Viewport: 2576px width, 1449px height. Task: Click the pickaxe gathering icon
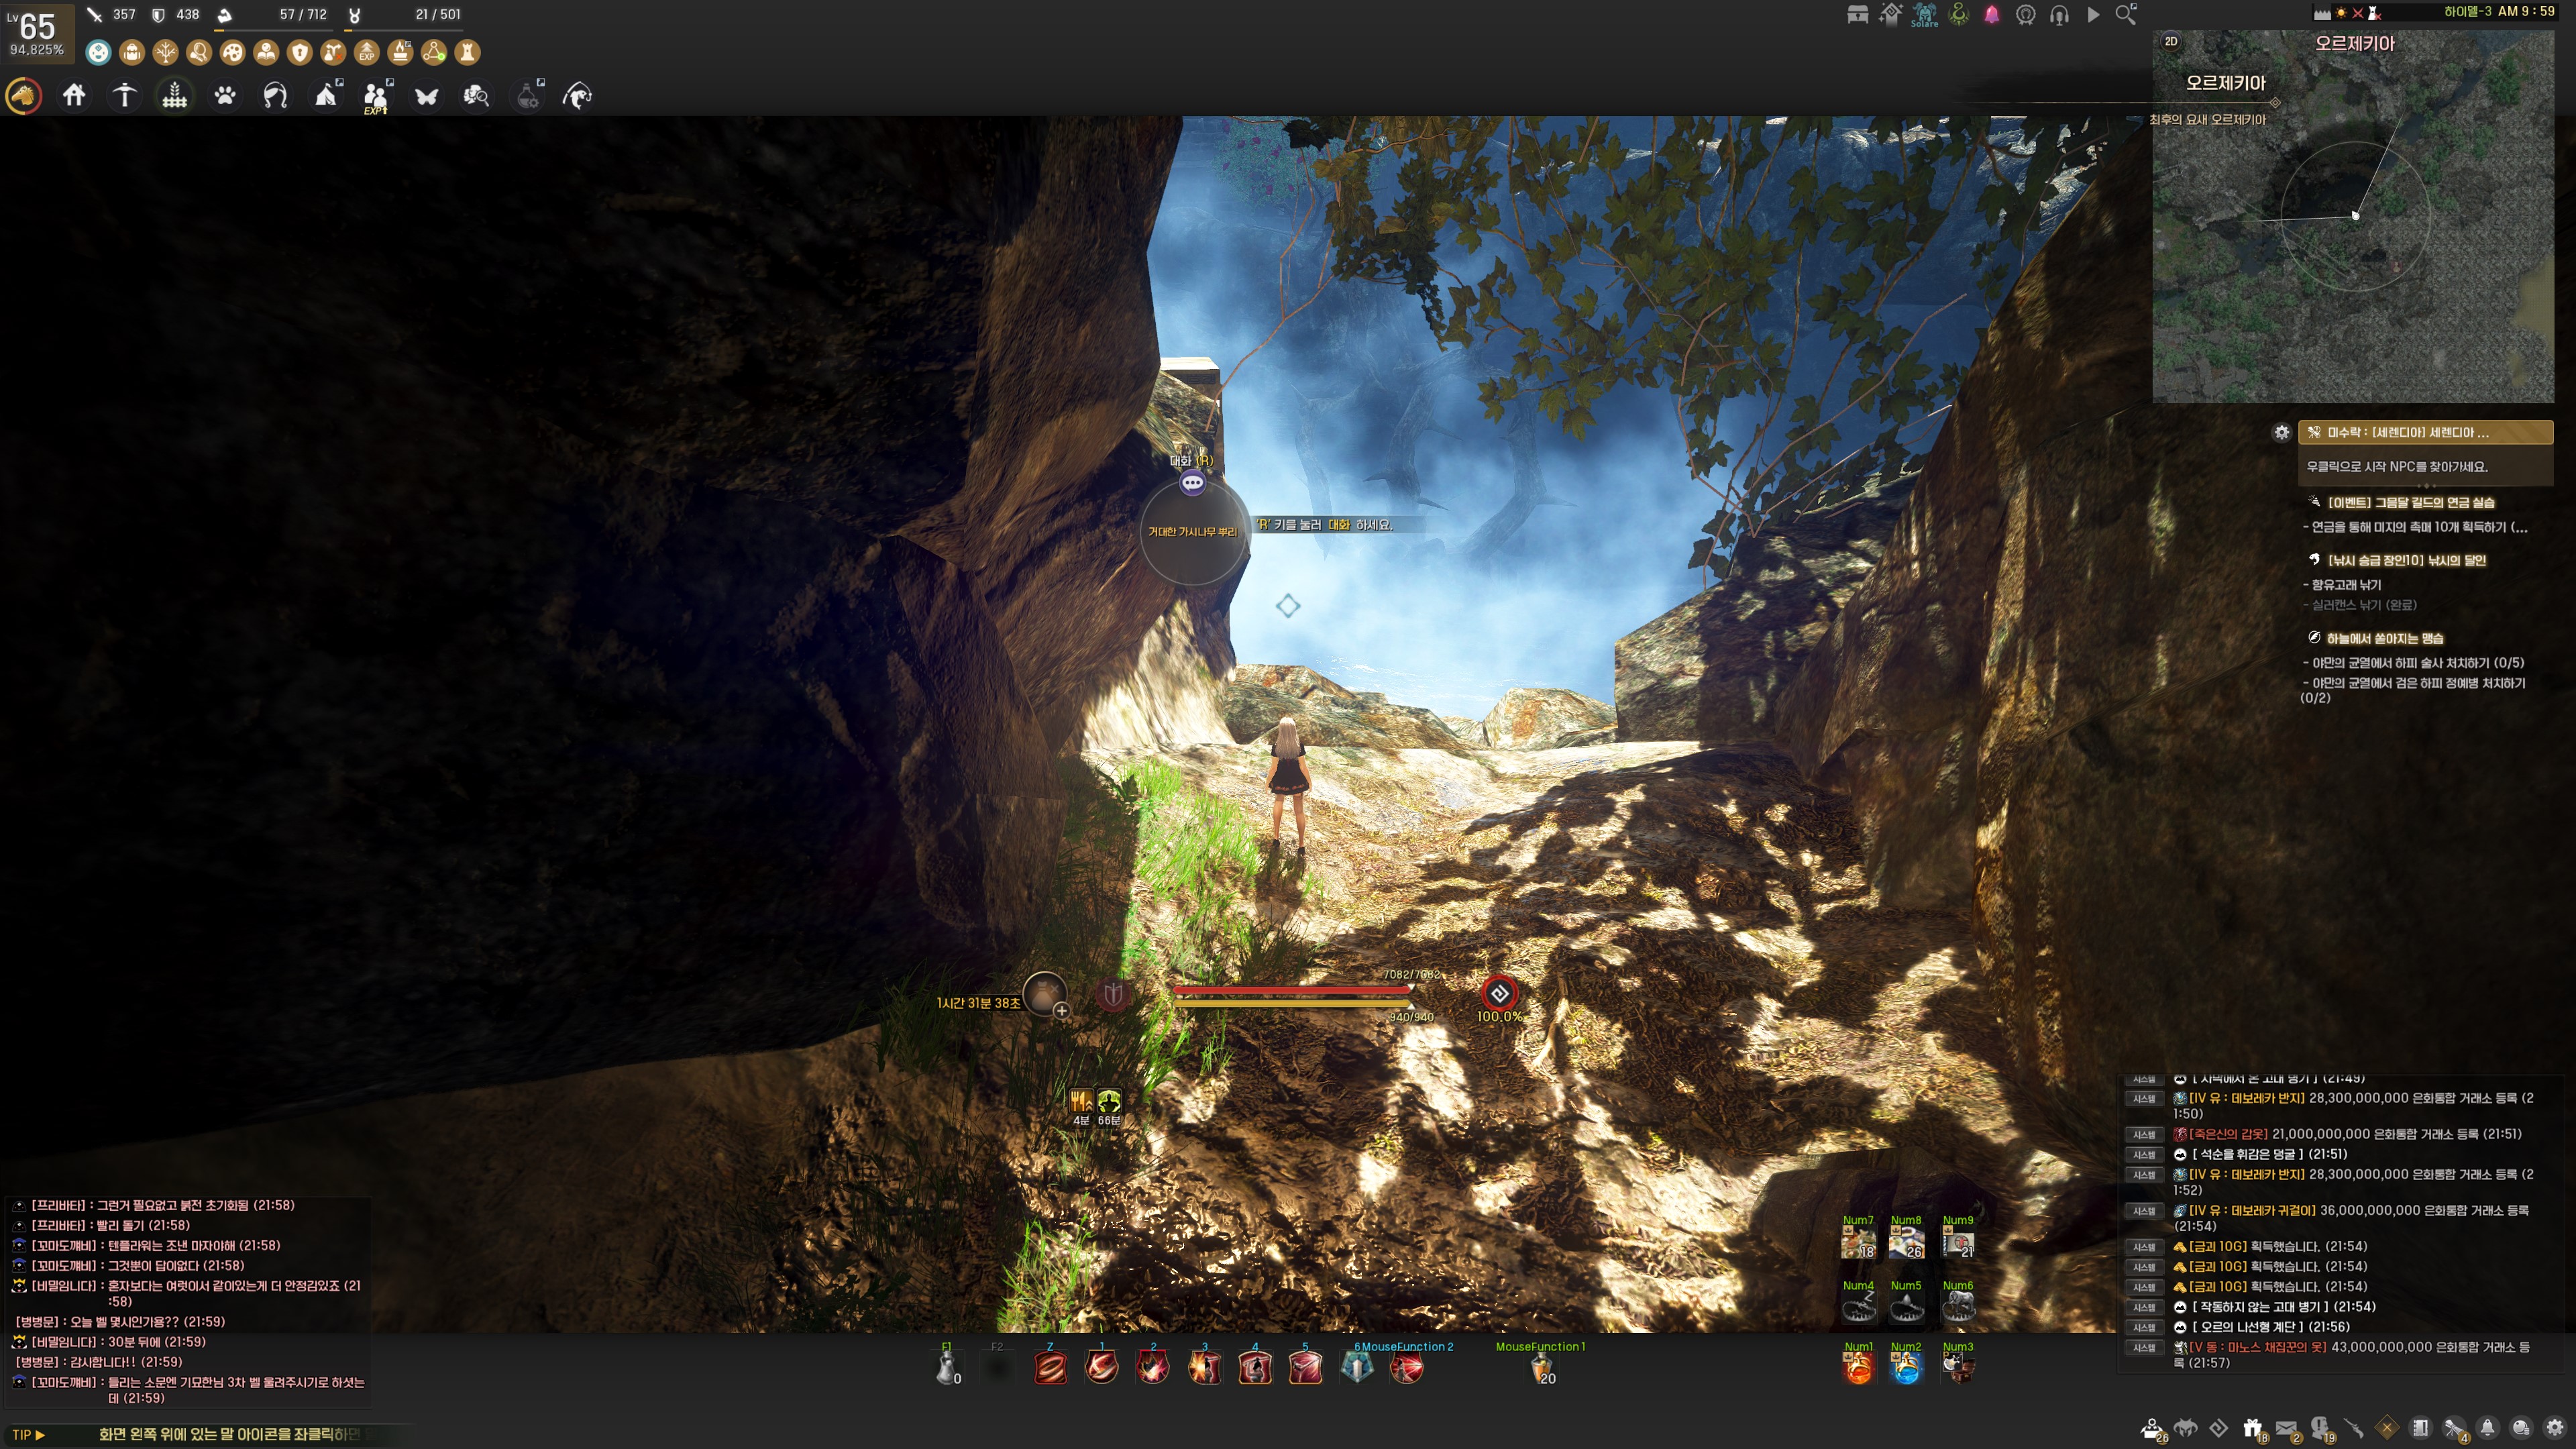pos(125,96)
